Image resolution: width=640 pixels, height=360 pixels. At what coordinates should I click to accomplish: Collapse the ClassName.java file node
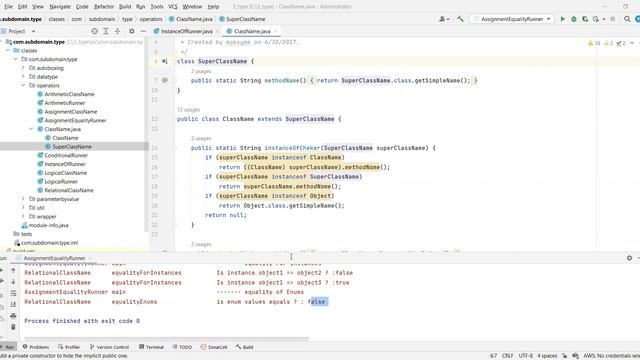pos(31,129)
